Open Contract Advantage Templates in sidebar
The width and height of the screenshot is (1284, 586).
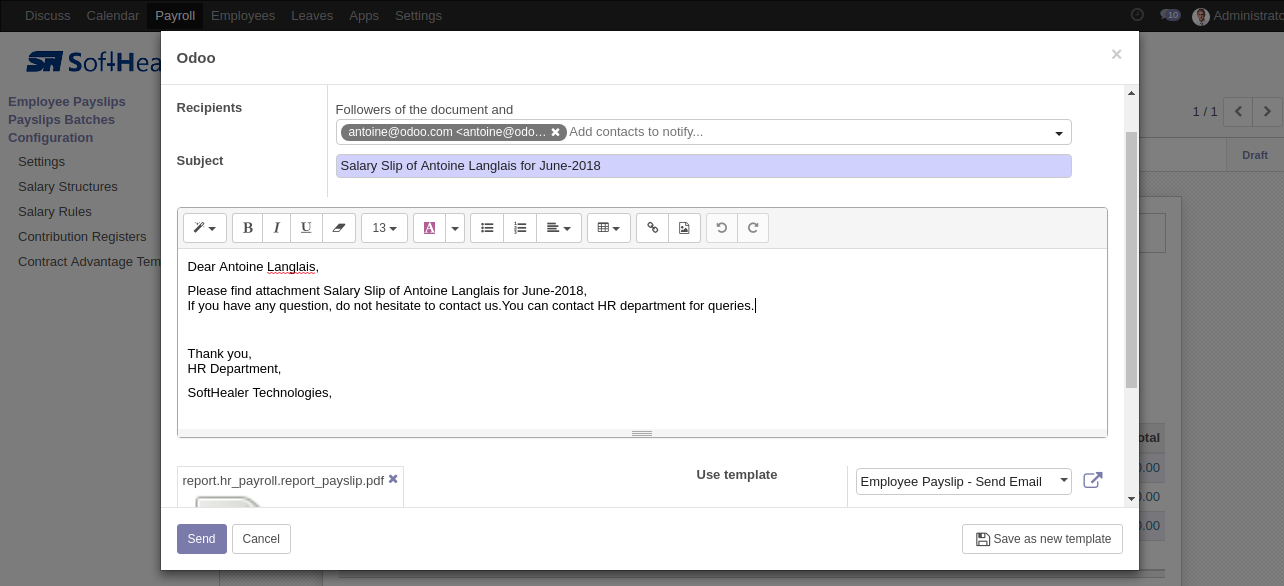pos(89,262)
